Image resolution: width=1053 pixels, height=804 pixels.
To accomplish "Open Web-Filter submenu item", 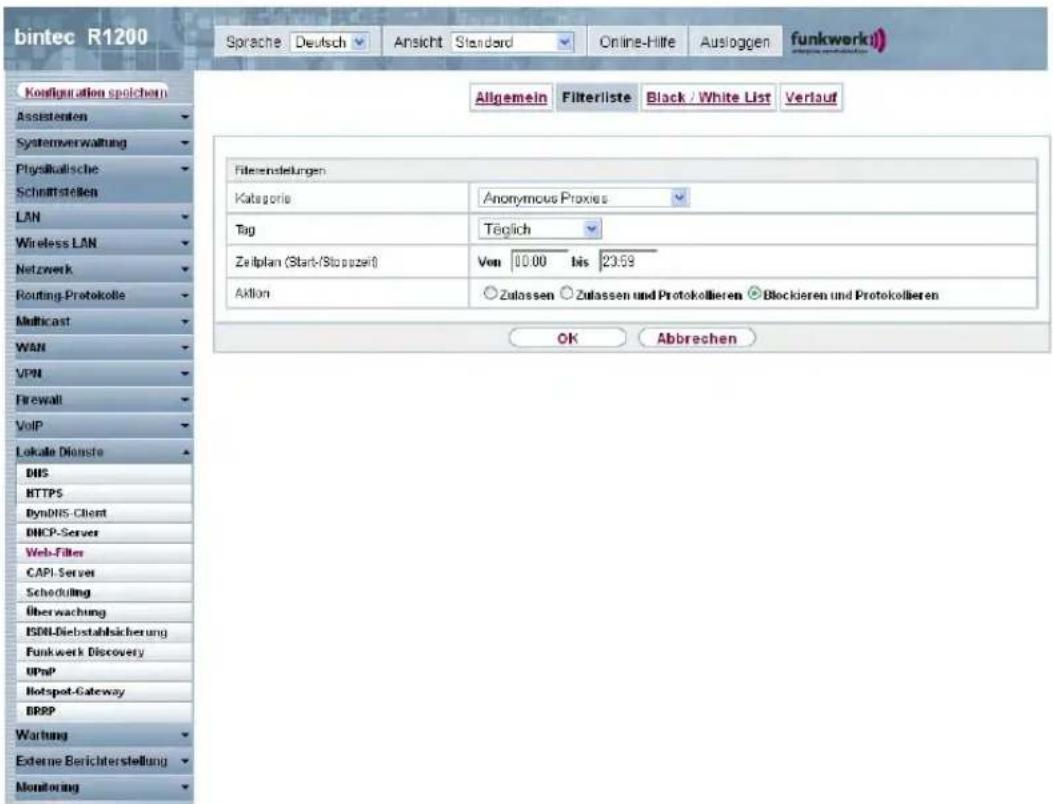I will pos(103,553).
